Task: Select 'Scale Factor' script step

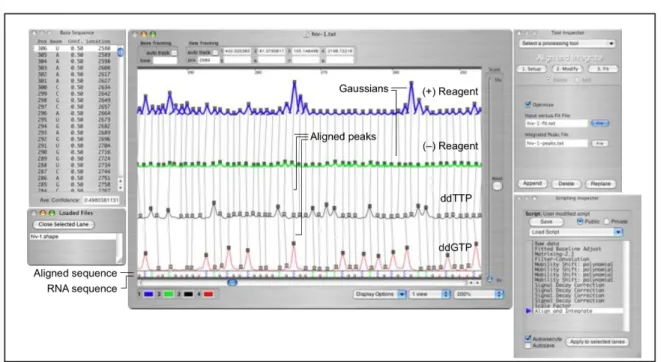Action: pos(552,306)
